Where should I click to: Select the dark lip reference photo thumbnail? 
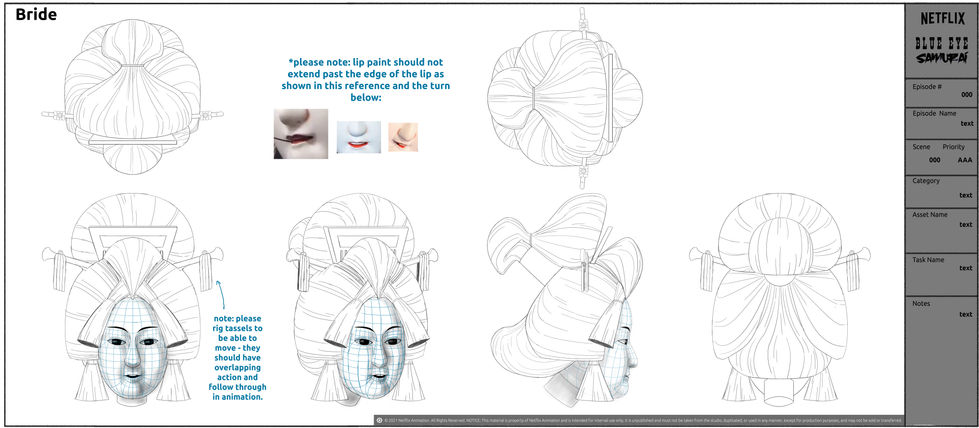tap(301, 134)
